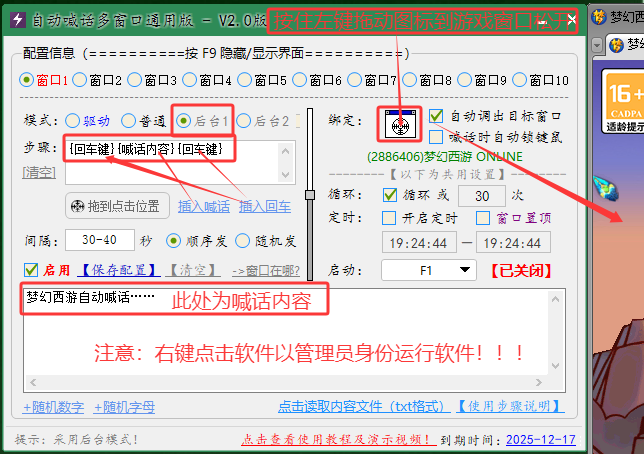
Task: Toggle the 循环 loop checkbox
Action: (x=390, y=194)
